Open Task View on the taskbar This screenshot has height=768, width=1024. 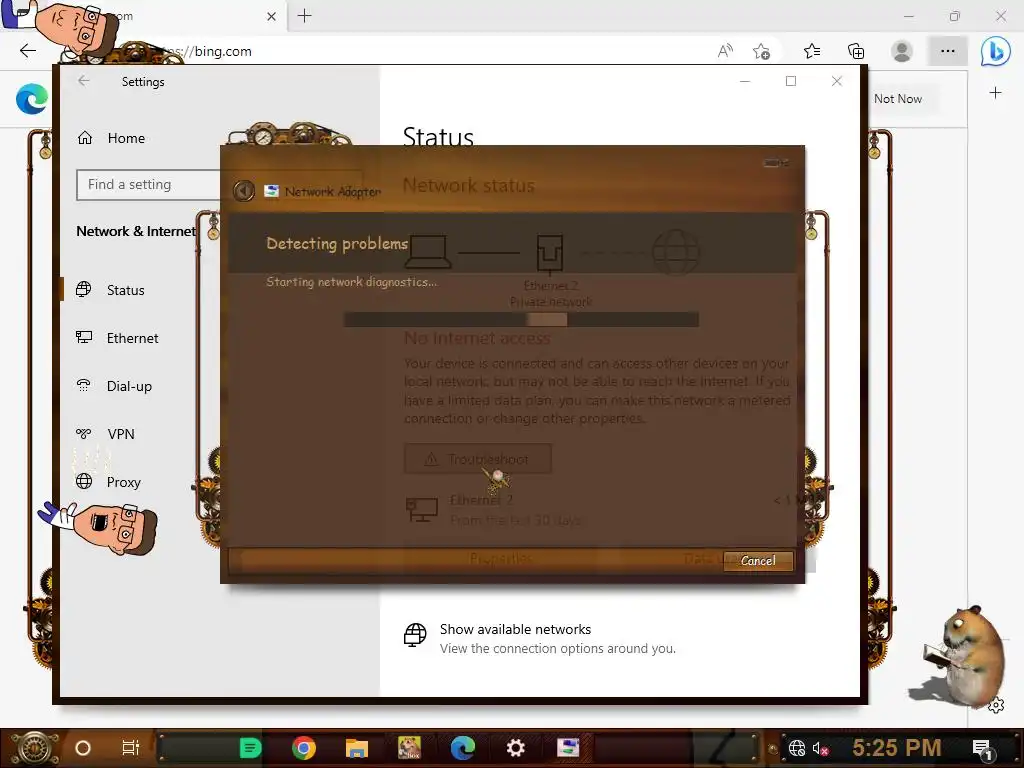pos(131,748)
